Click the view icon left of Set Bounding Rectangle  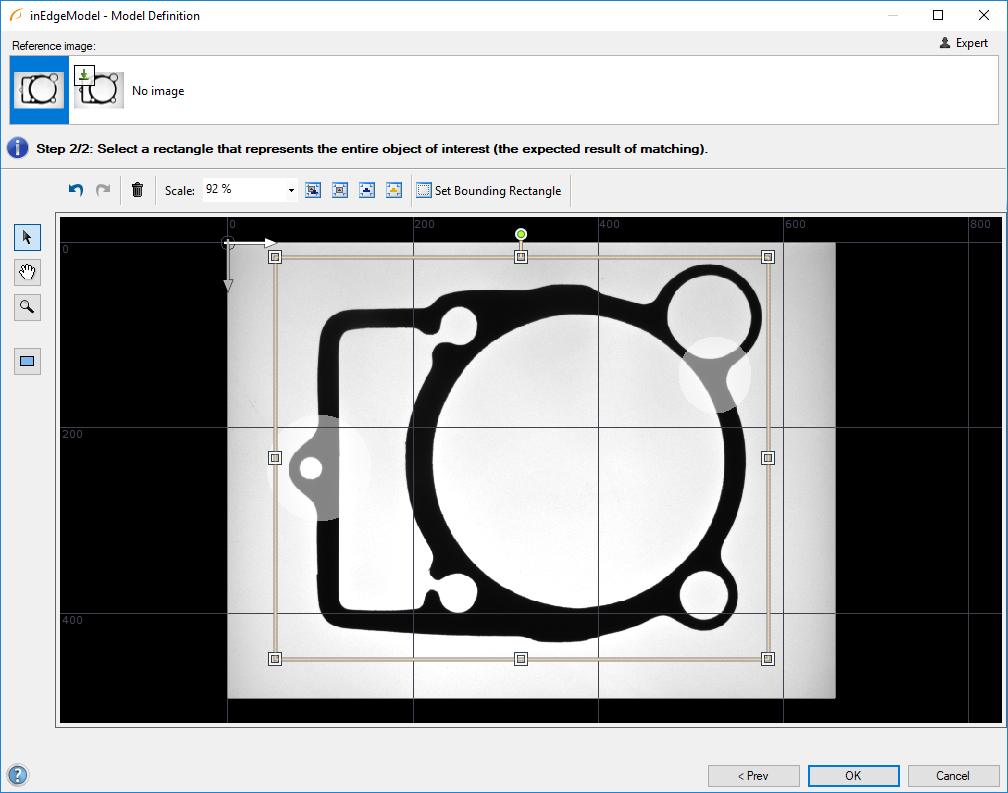(x=394, y=190)
